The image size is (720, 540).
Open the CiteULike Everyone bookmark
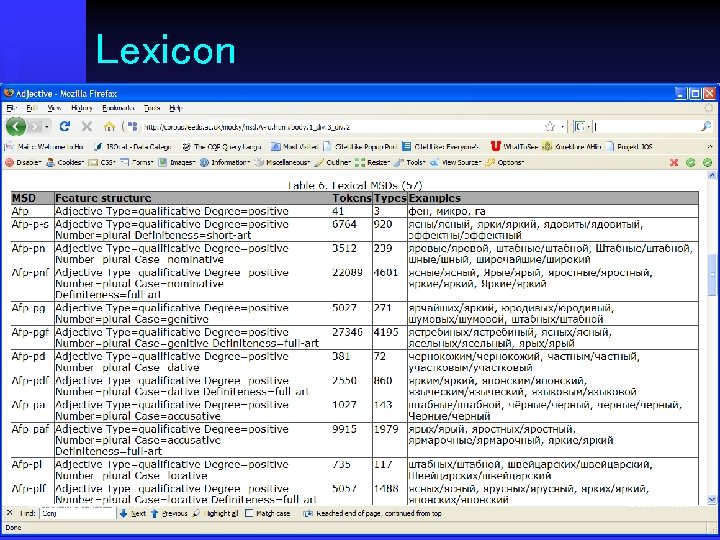click(x=441, y=146)
